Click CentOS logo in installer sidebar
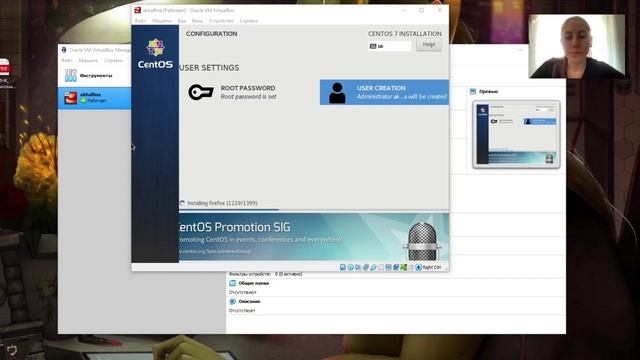The image size is (640, 360). (x=155, y=53)
